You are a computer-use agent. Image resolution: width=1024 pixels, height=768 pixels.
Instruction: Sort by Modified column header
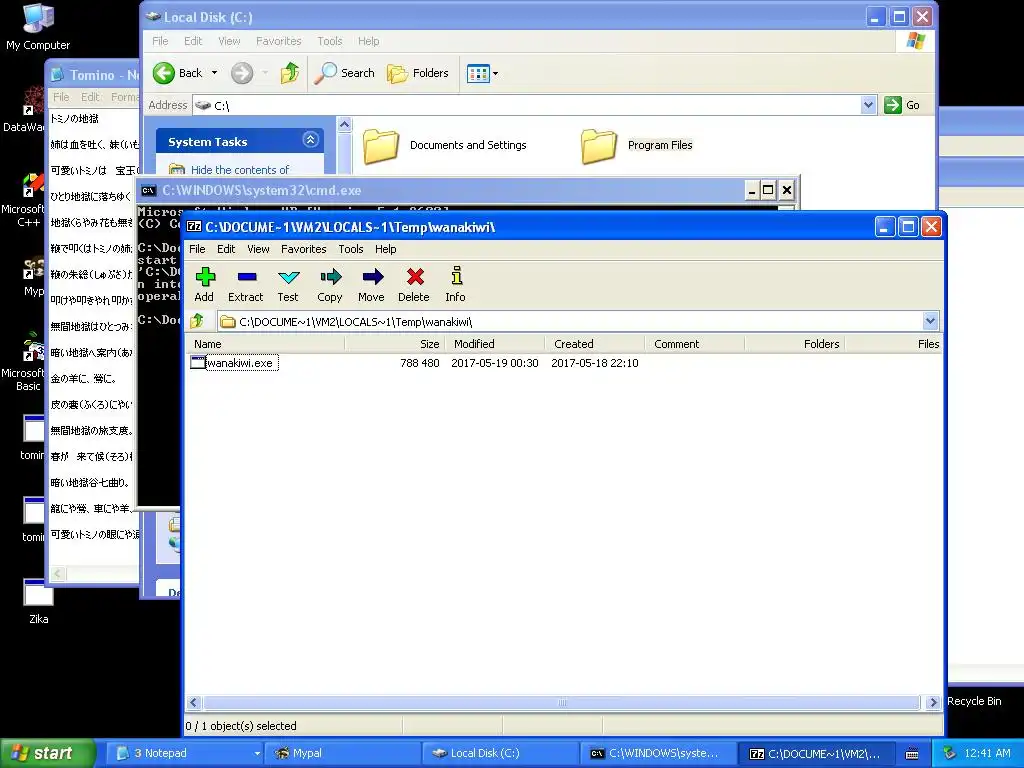[495, 344]
